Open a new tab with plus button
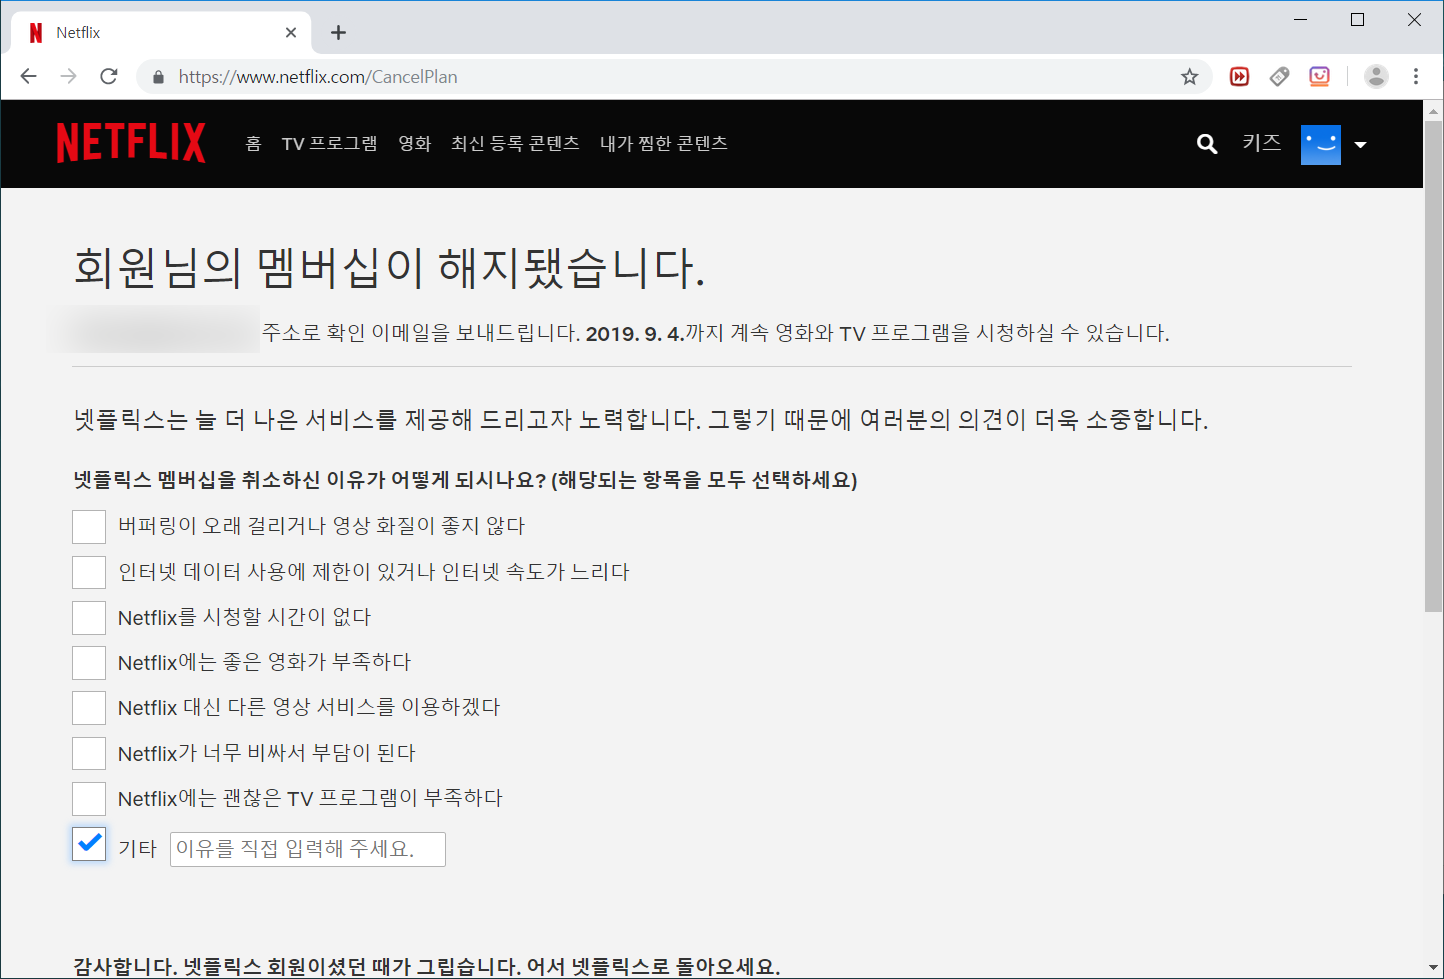This screenshot has height=979, width=1444. [338, 32]
